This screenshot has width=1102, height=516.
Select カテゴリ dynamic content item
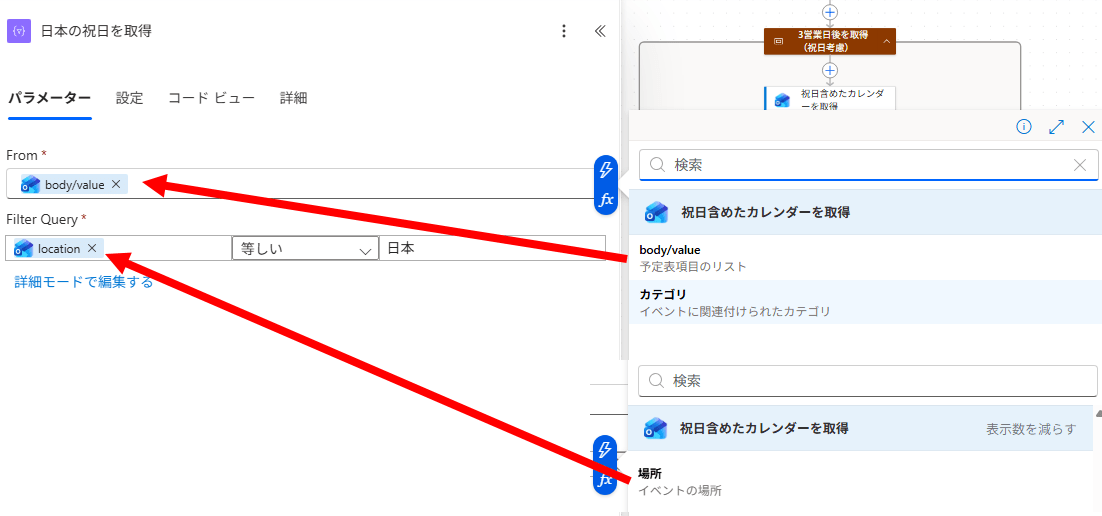pos(663,295)
